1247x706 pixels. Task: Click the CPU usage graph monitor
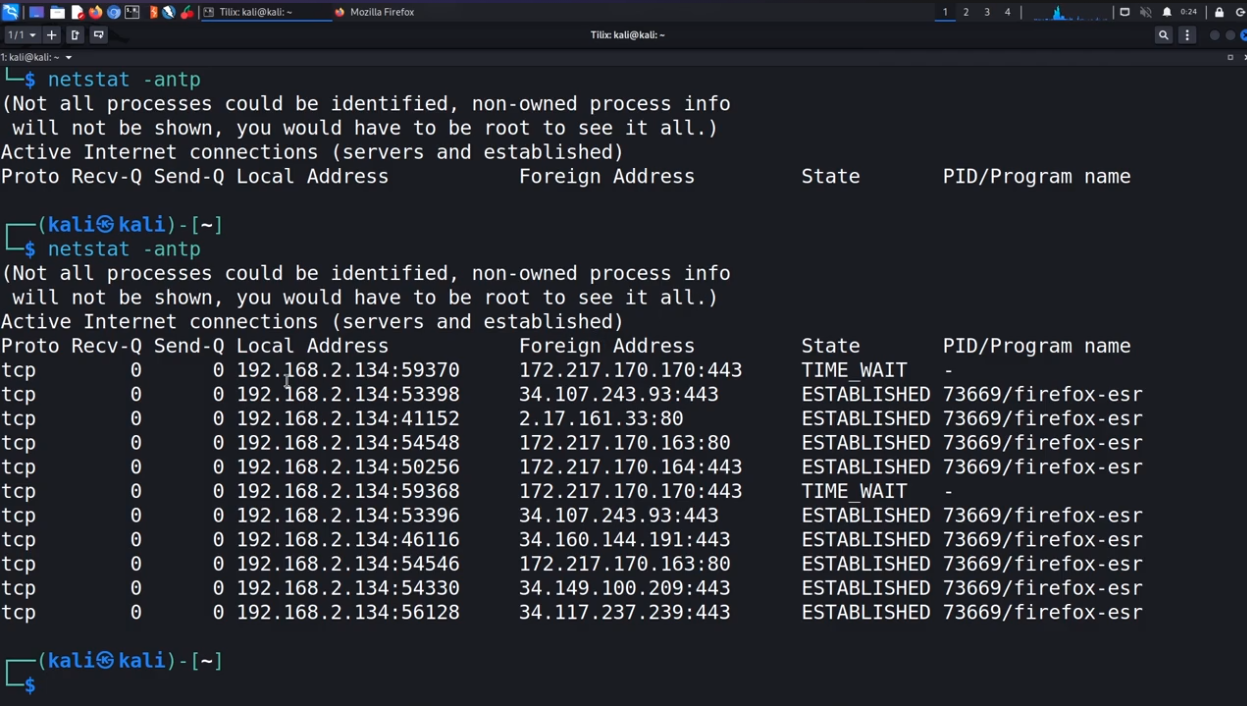click(x=1070, y=12)
